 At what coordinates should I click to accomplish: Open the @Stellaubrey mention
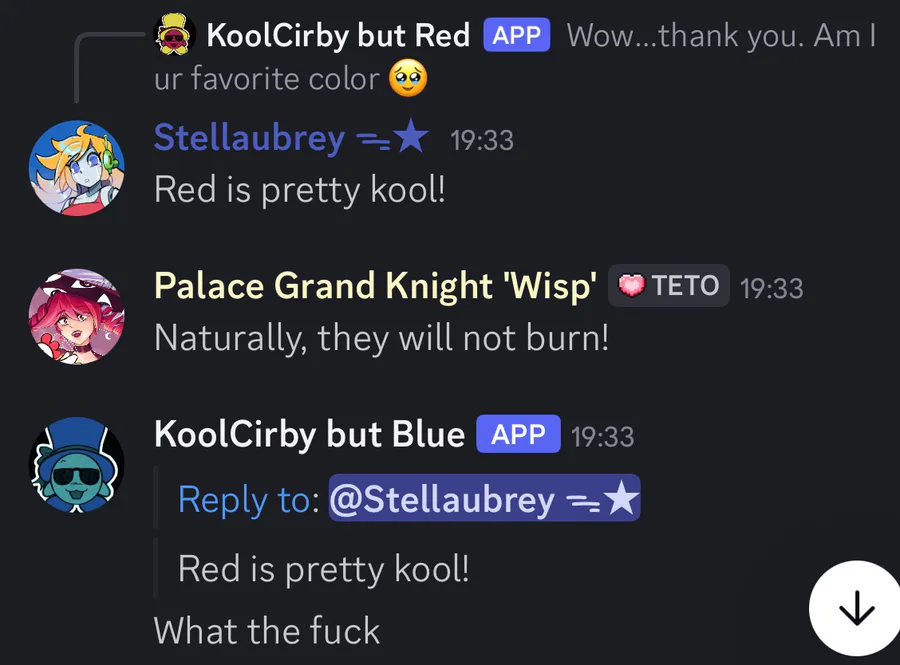coord(484,498)
